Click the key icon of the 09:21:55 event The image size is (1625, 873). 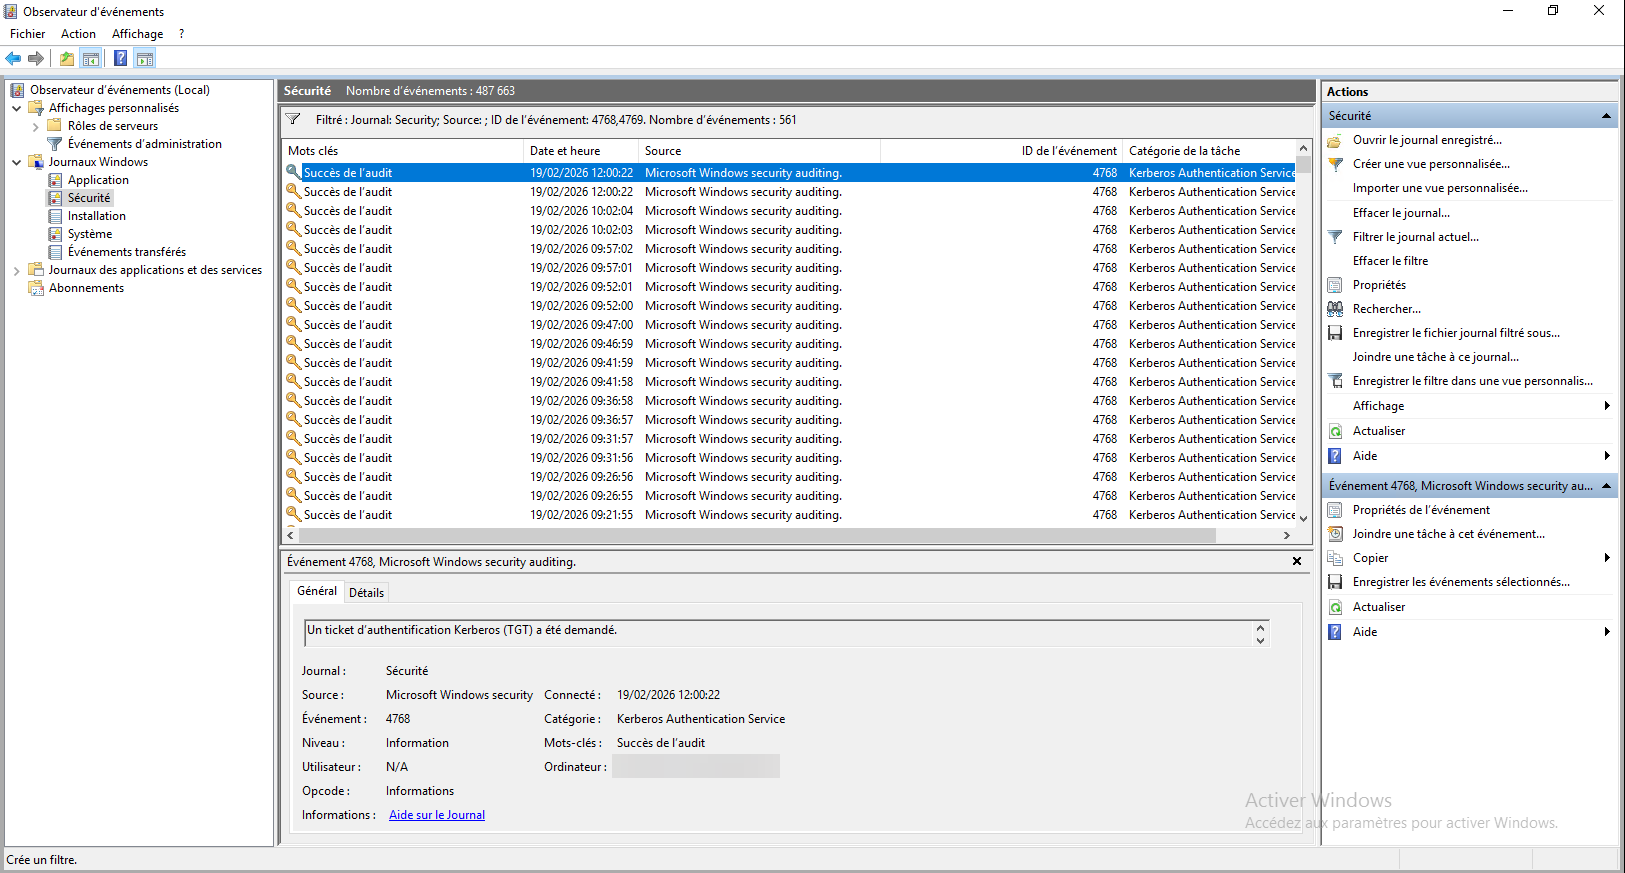tap(293, 514)
